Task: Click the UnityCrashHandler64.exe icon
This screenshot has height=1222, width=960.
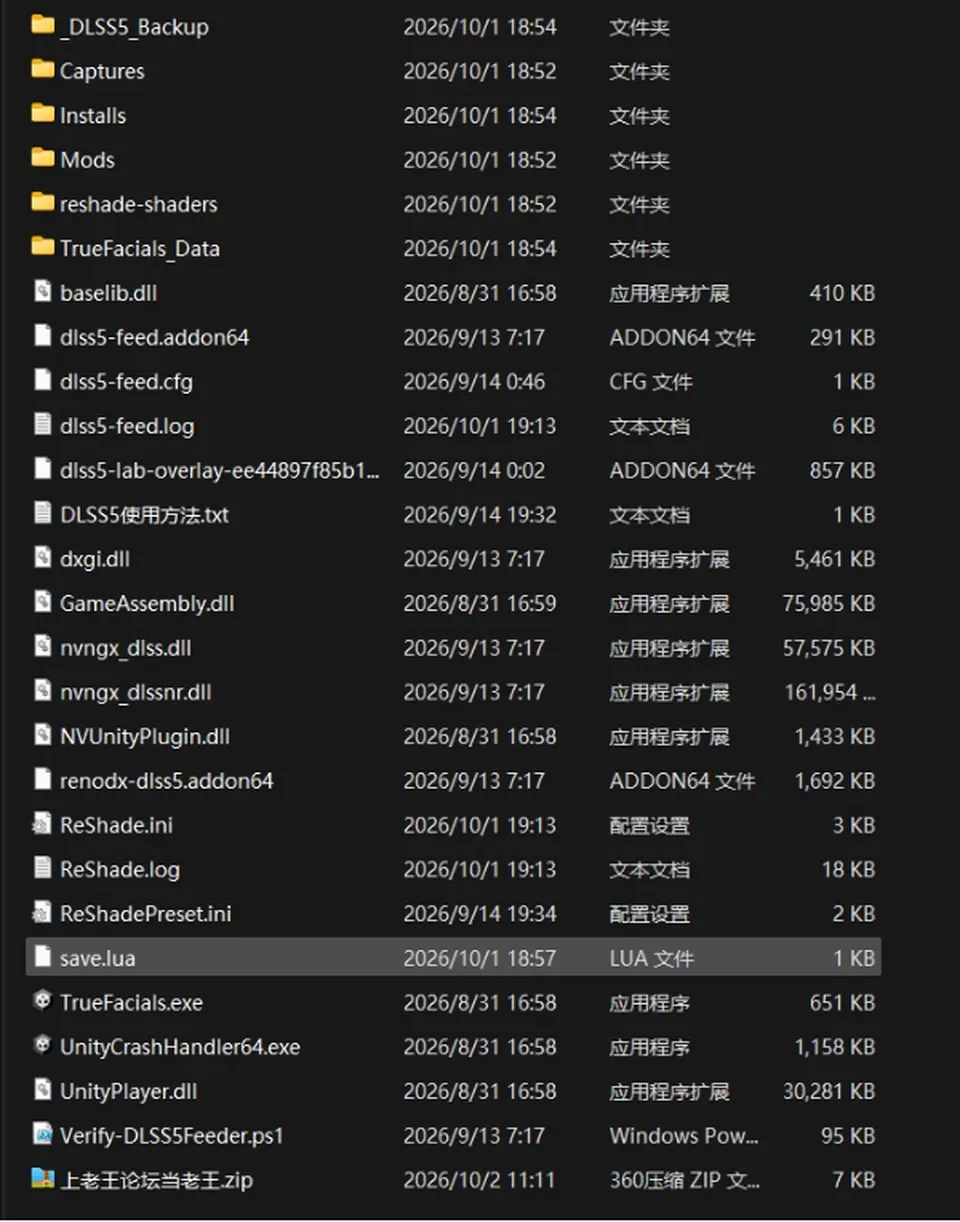Action: [42, 1046]
